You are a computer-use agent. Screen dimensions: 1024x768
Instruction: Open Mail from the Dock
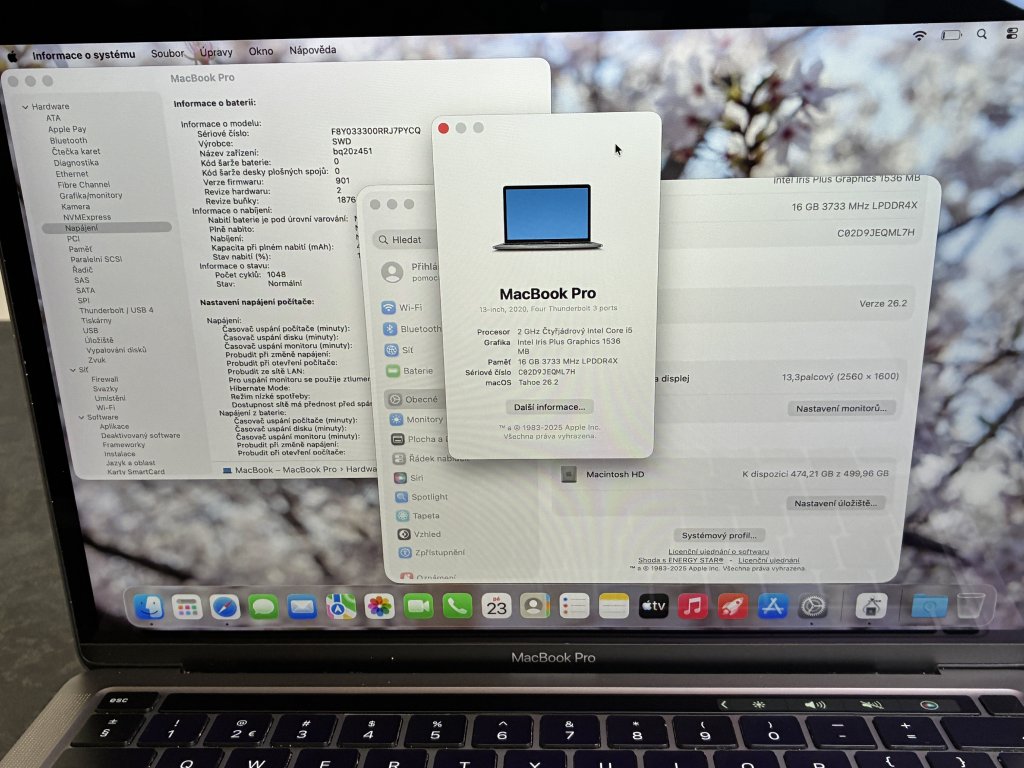pos(302,607)
